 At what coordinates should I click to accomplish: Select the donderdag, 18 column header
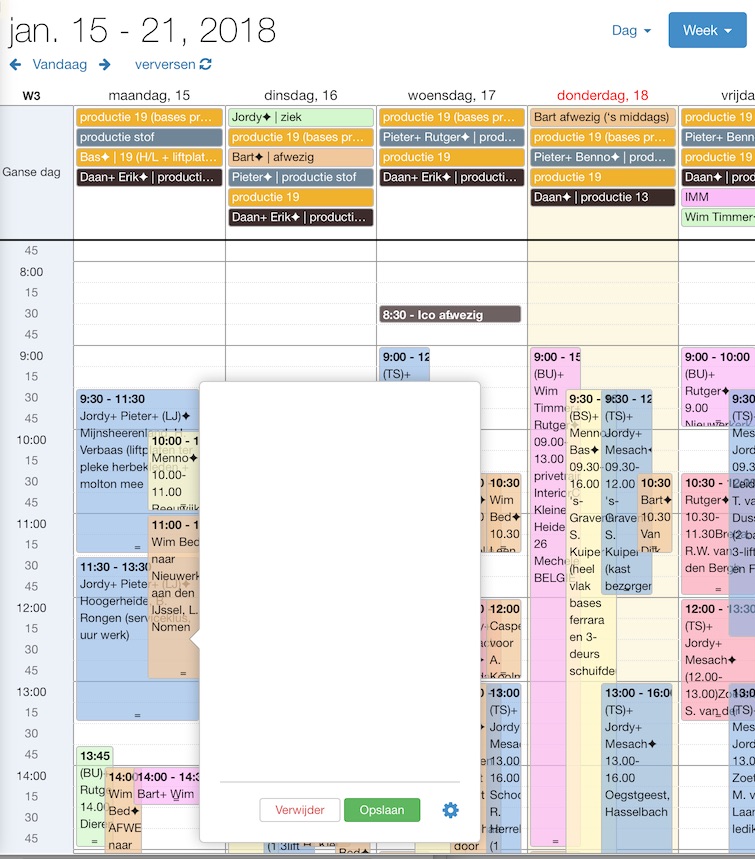click(603, 95)
